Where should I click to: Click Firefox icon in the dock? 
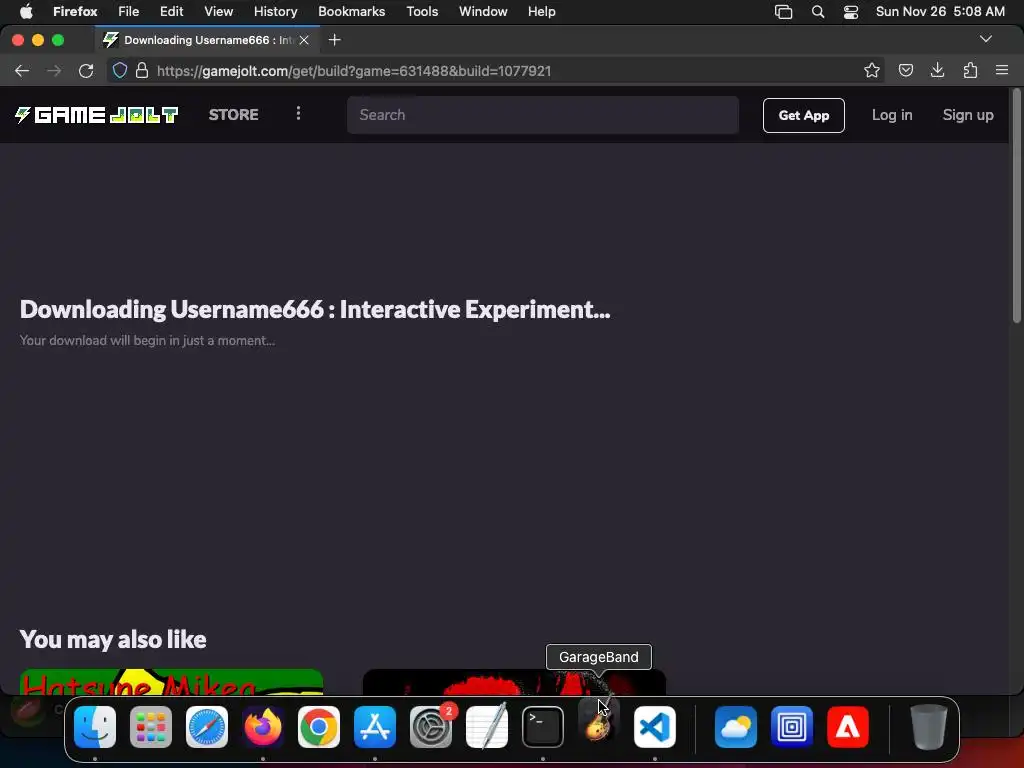tap(263, 726)
